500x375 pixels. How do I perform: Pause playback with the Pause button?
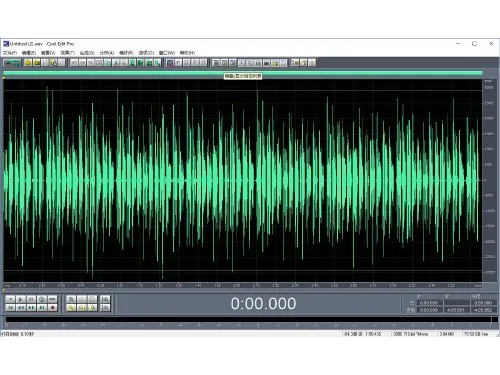click(x=31, y=299)
